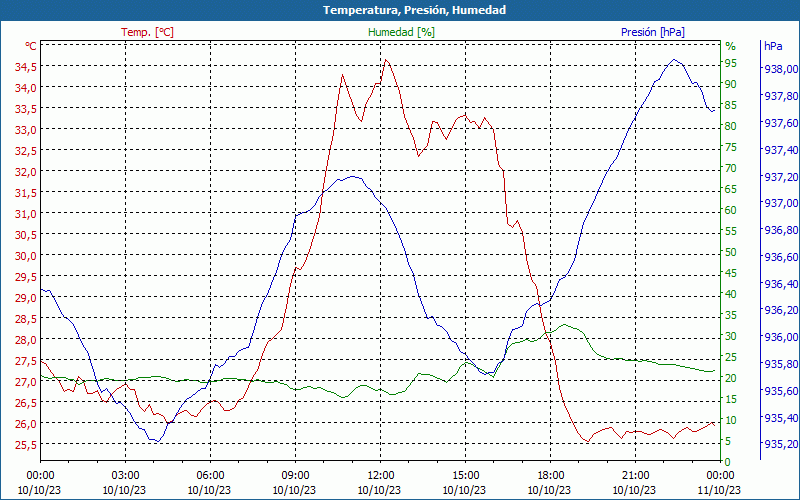Screen dimensions: 800x500
Task: Click the 937,40 pressure axis value
Action: pos(781,150)
